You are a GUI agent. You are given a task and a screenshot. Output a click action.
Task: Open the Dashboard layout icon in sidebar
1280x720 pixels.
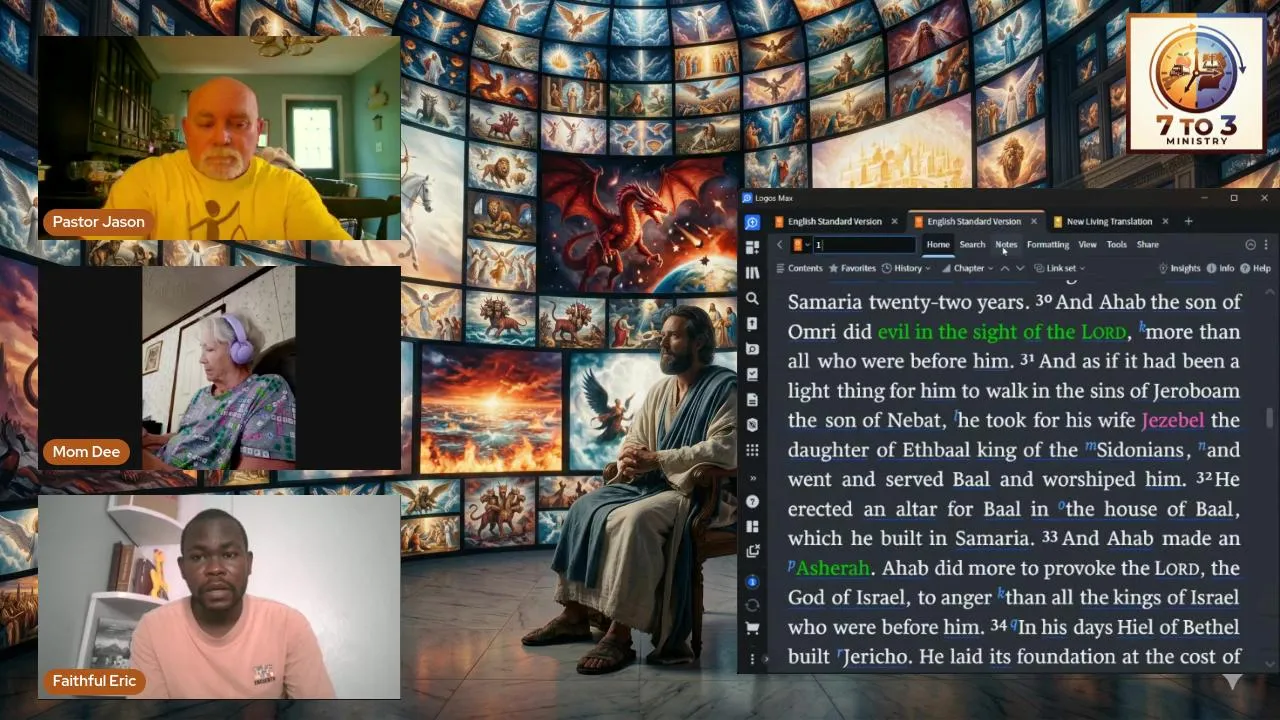tap(752, 247)
